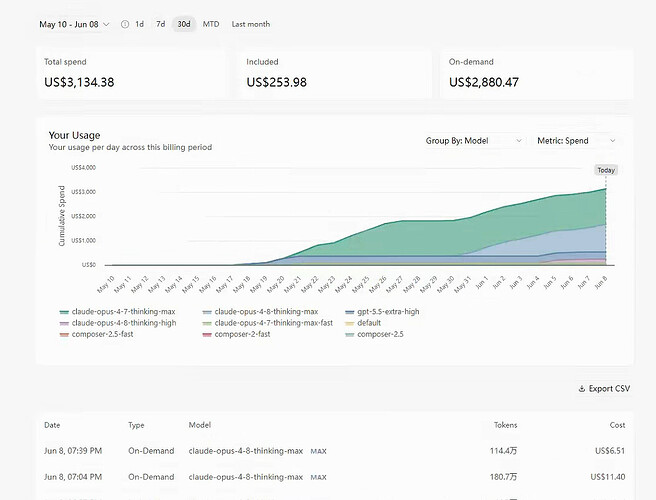The image size is (656, 500).
Task: Open the May 10 - Jun 08 date range dropdown
Action: (74, 24)
